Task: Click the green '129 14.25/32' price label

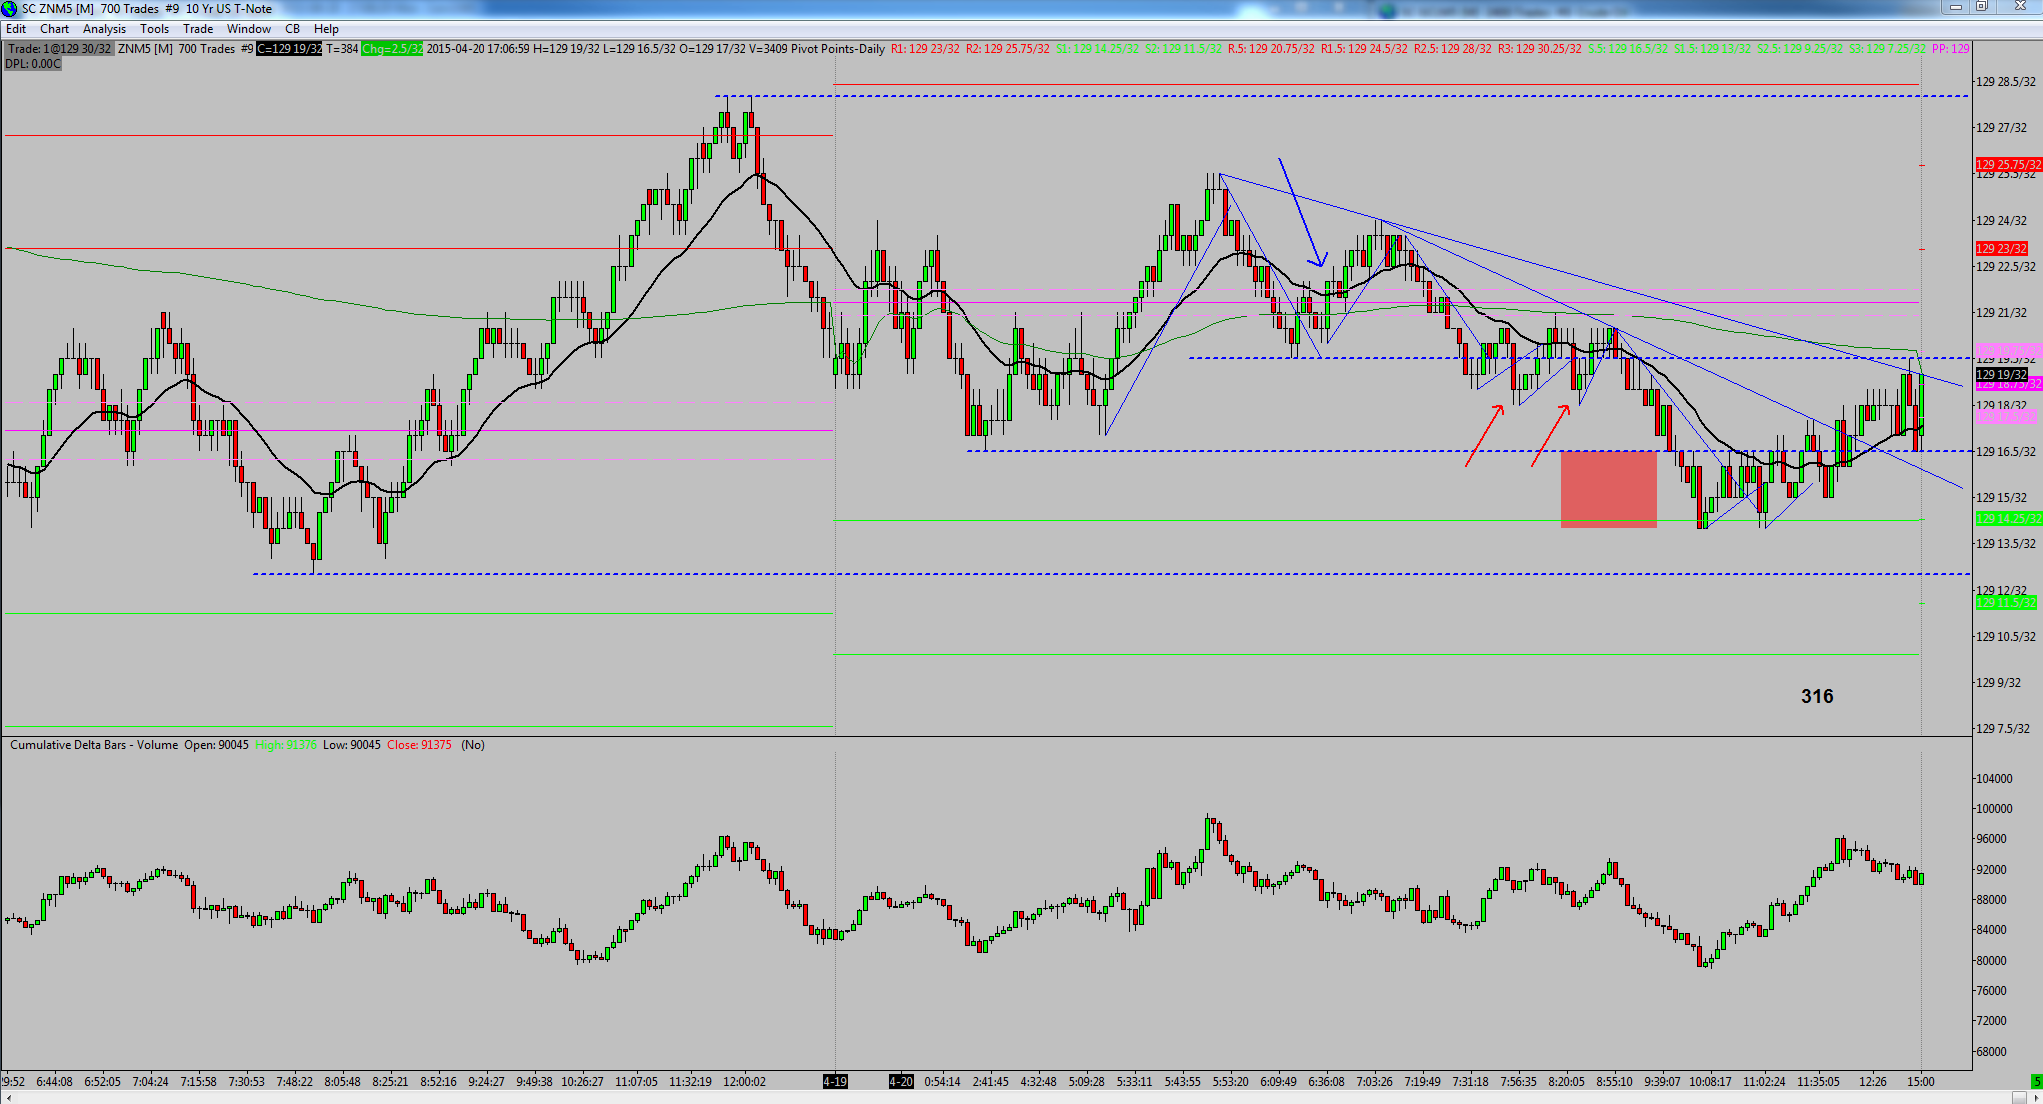Action: coord(2008,519)
